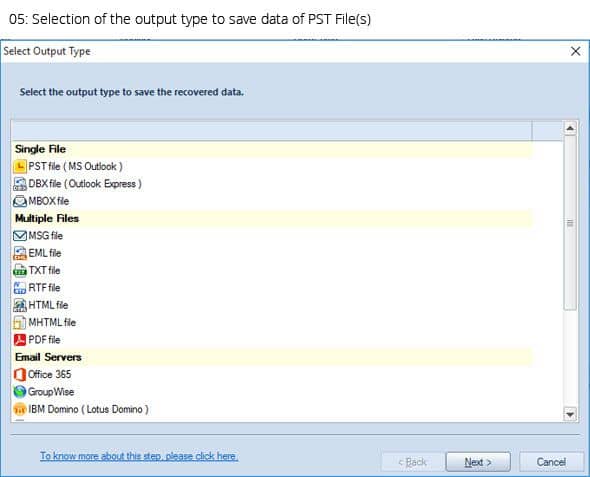Click the DBX file icon
Viewport: 590px width, 477px height.
(x=20, y=184)
